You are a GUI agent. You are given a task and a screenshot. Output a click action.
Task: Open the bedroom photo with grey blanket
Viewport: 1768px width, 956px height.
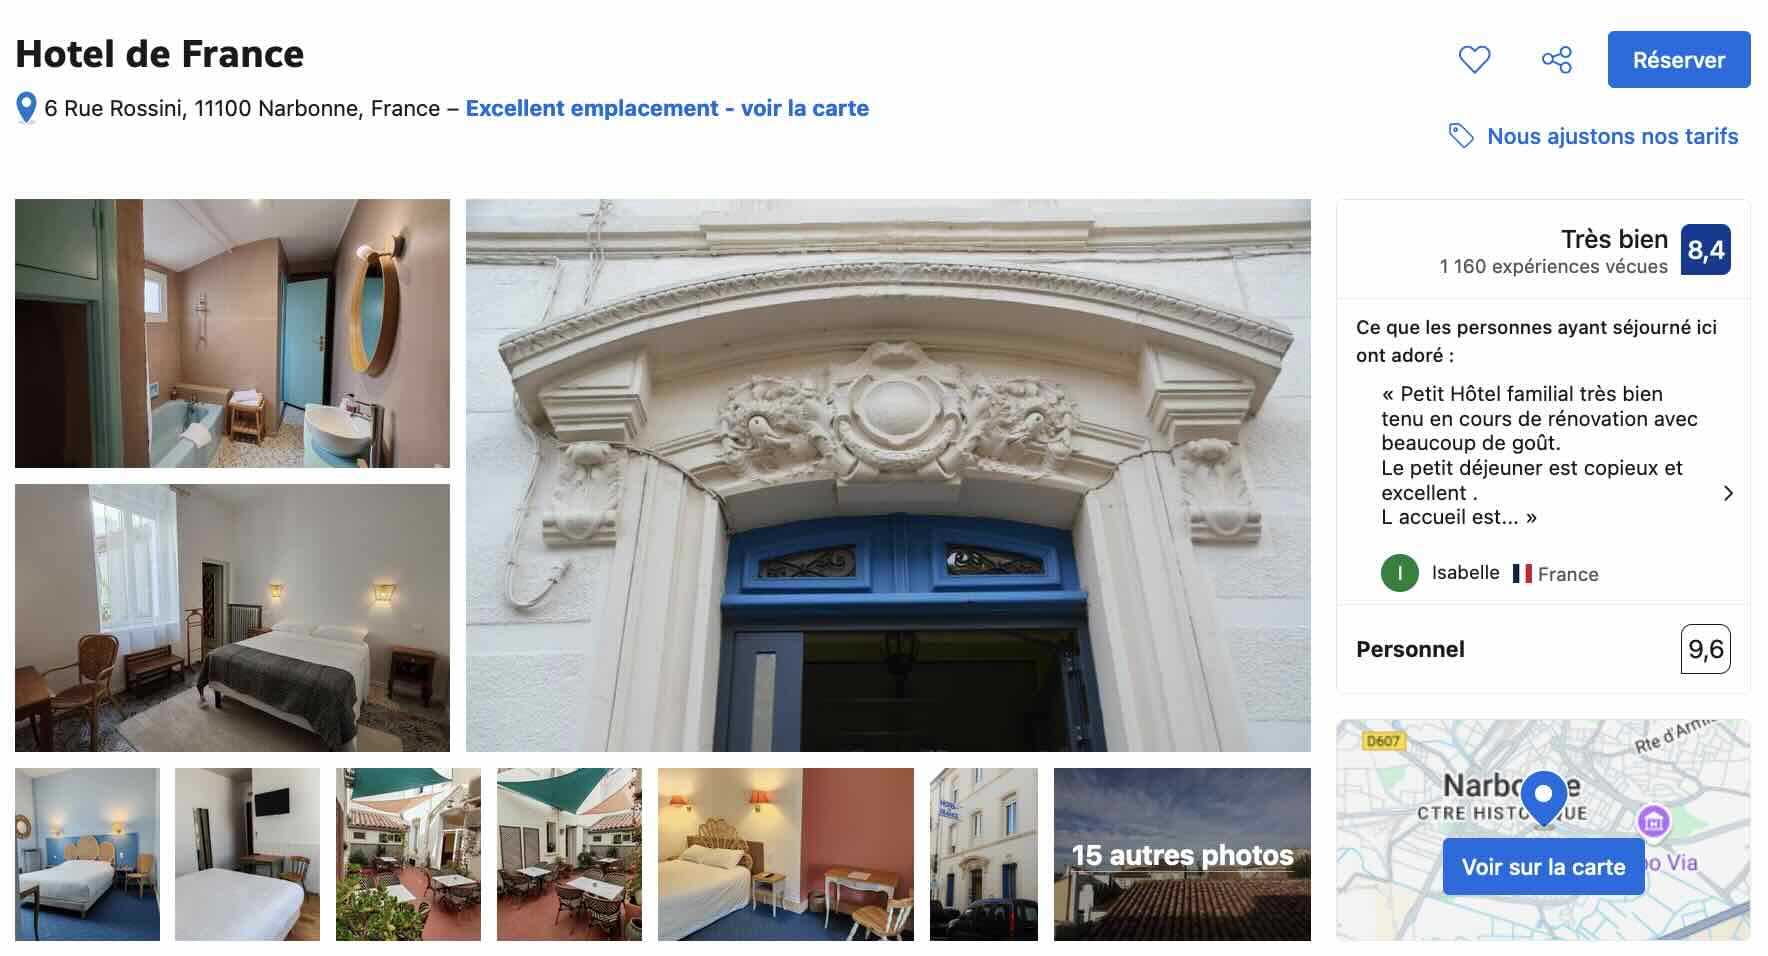(232, 618)
